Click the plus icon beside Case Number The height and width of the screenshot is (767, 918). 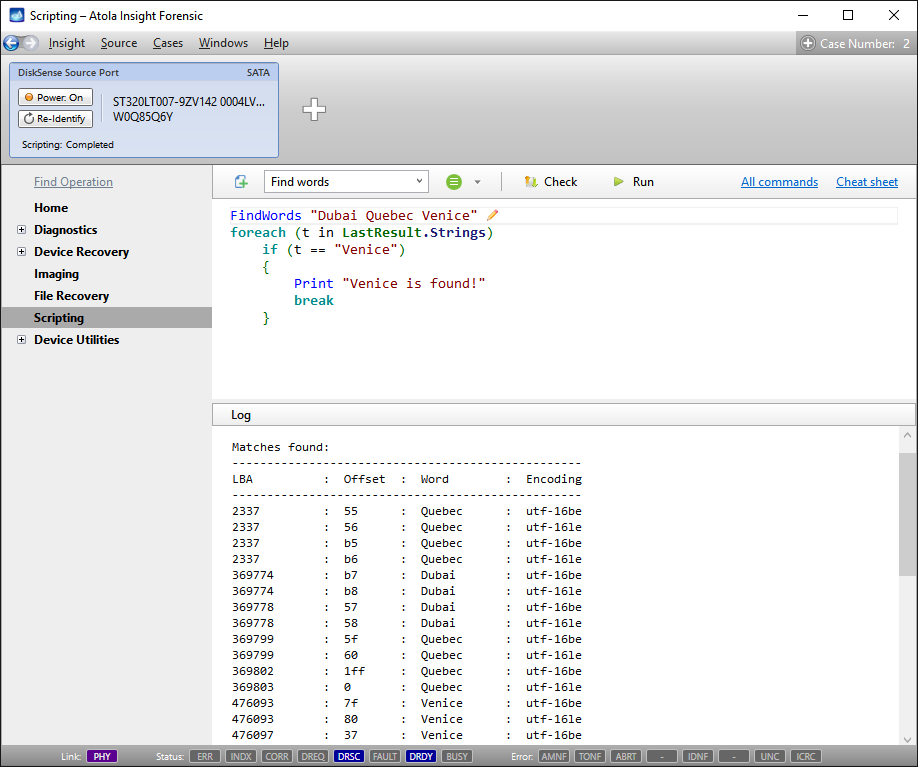(808, 43)
